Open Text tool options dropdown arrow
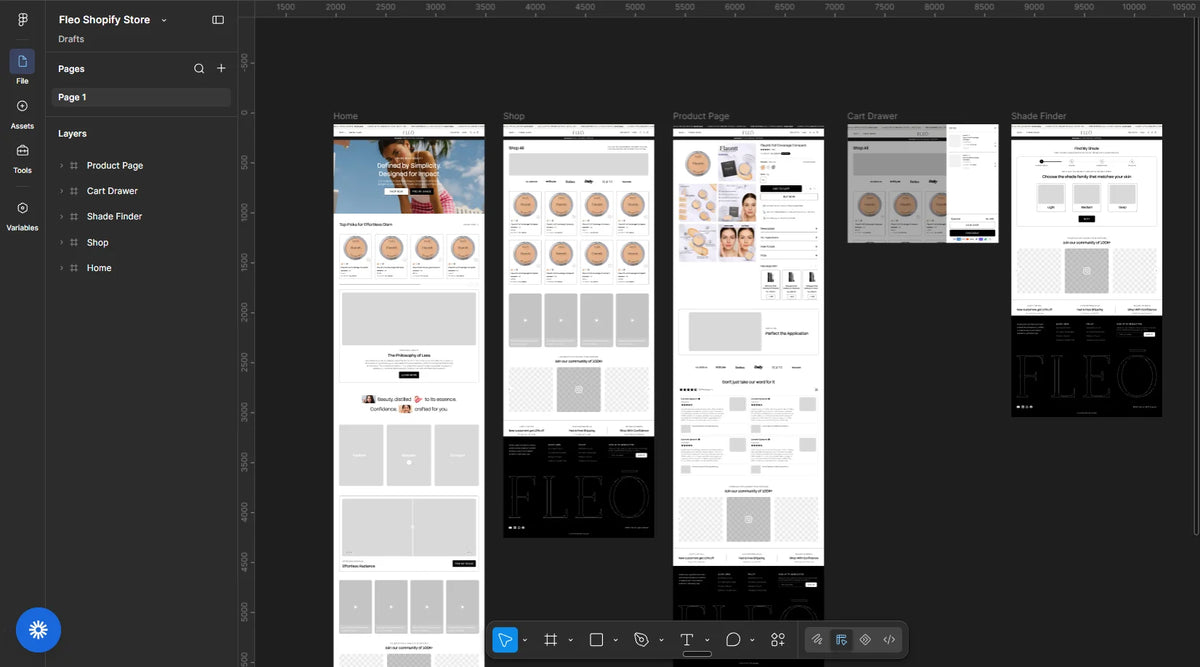The width and height of the screenshot is (1200, 667). click(707, 641)
